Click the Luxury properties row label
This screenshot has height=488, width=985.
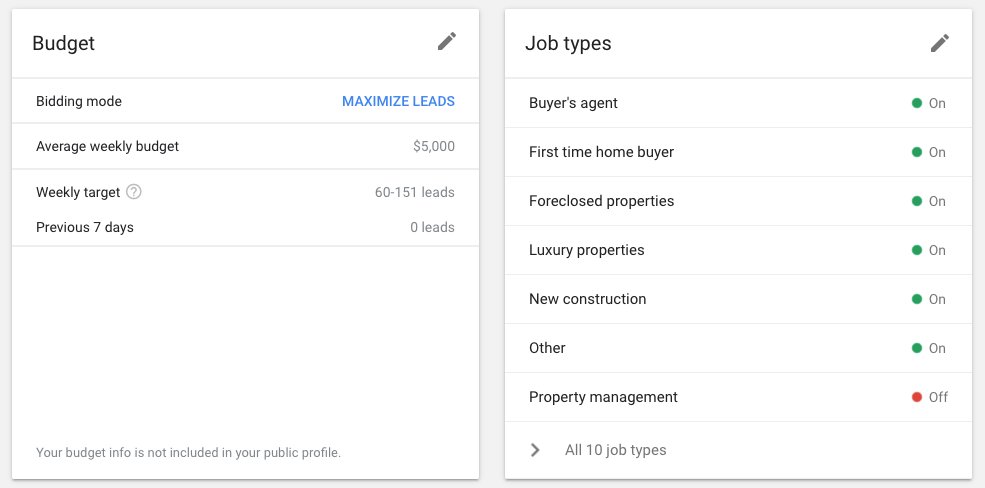pos(586,250)
